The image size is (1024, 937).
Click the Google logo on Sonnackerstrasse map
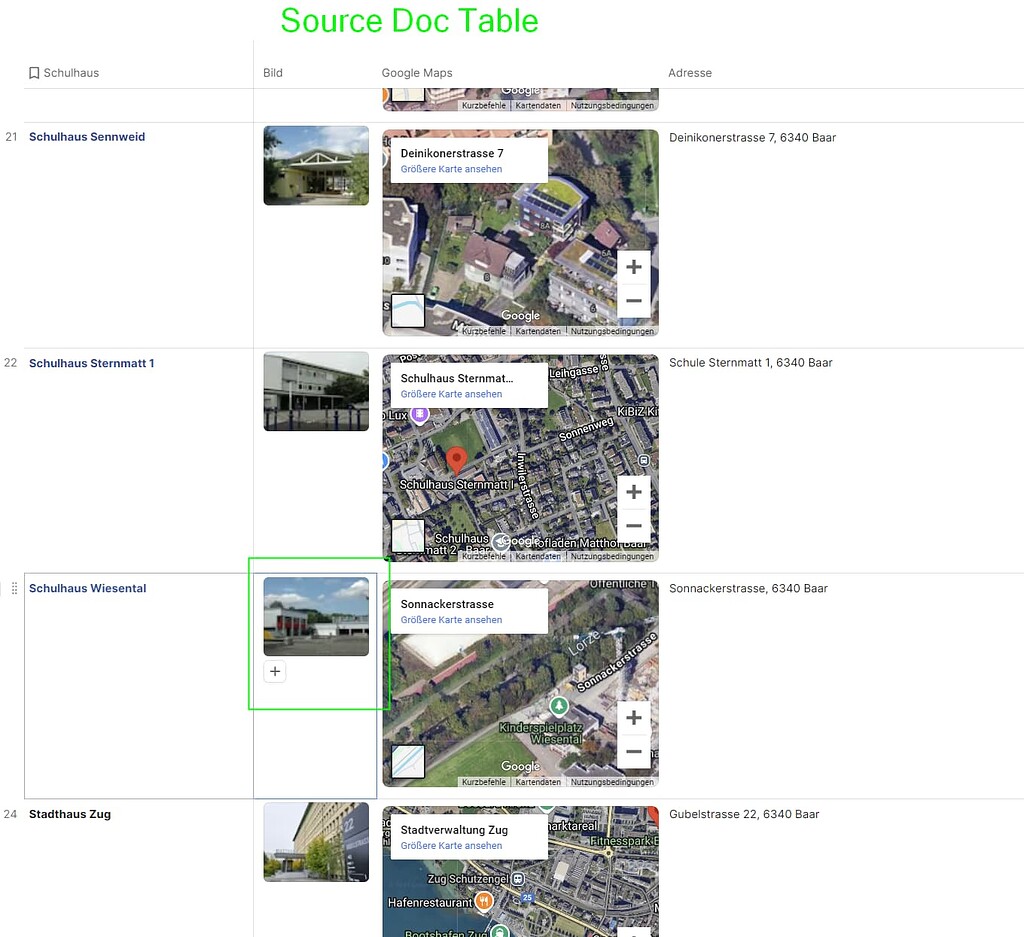tap(520, 767)
